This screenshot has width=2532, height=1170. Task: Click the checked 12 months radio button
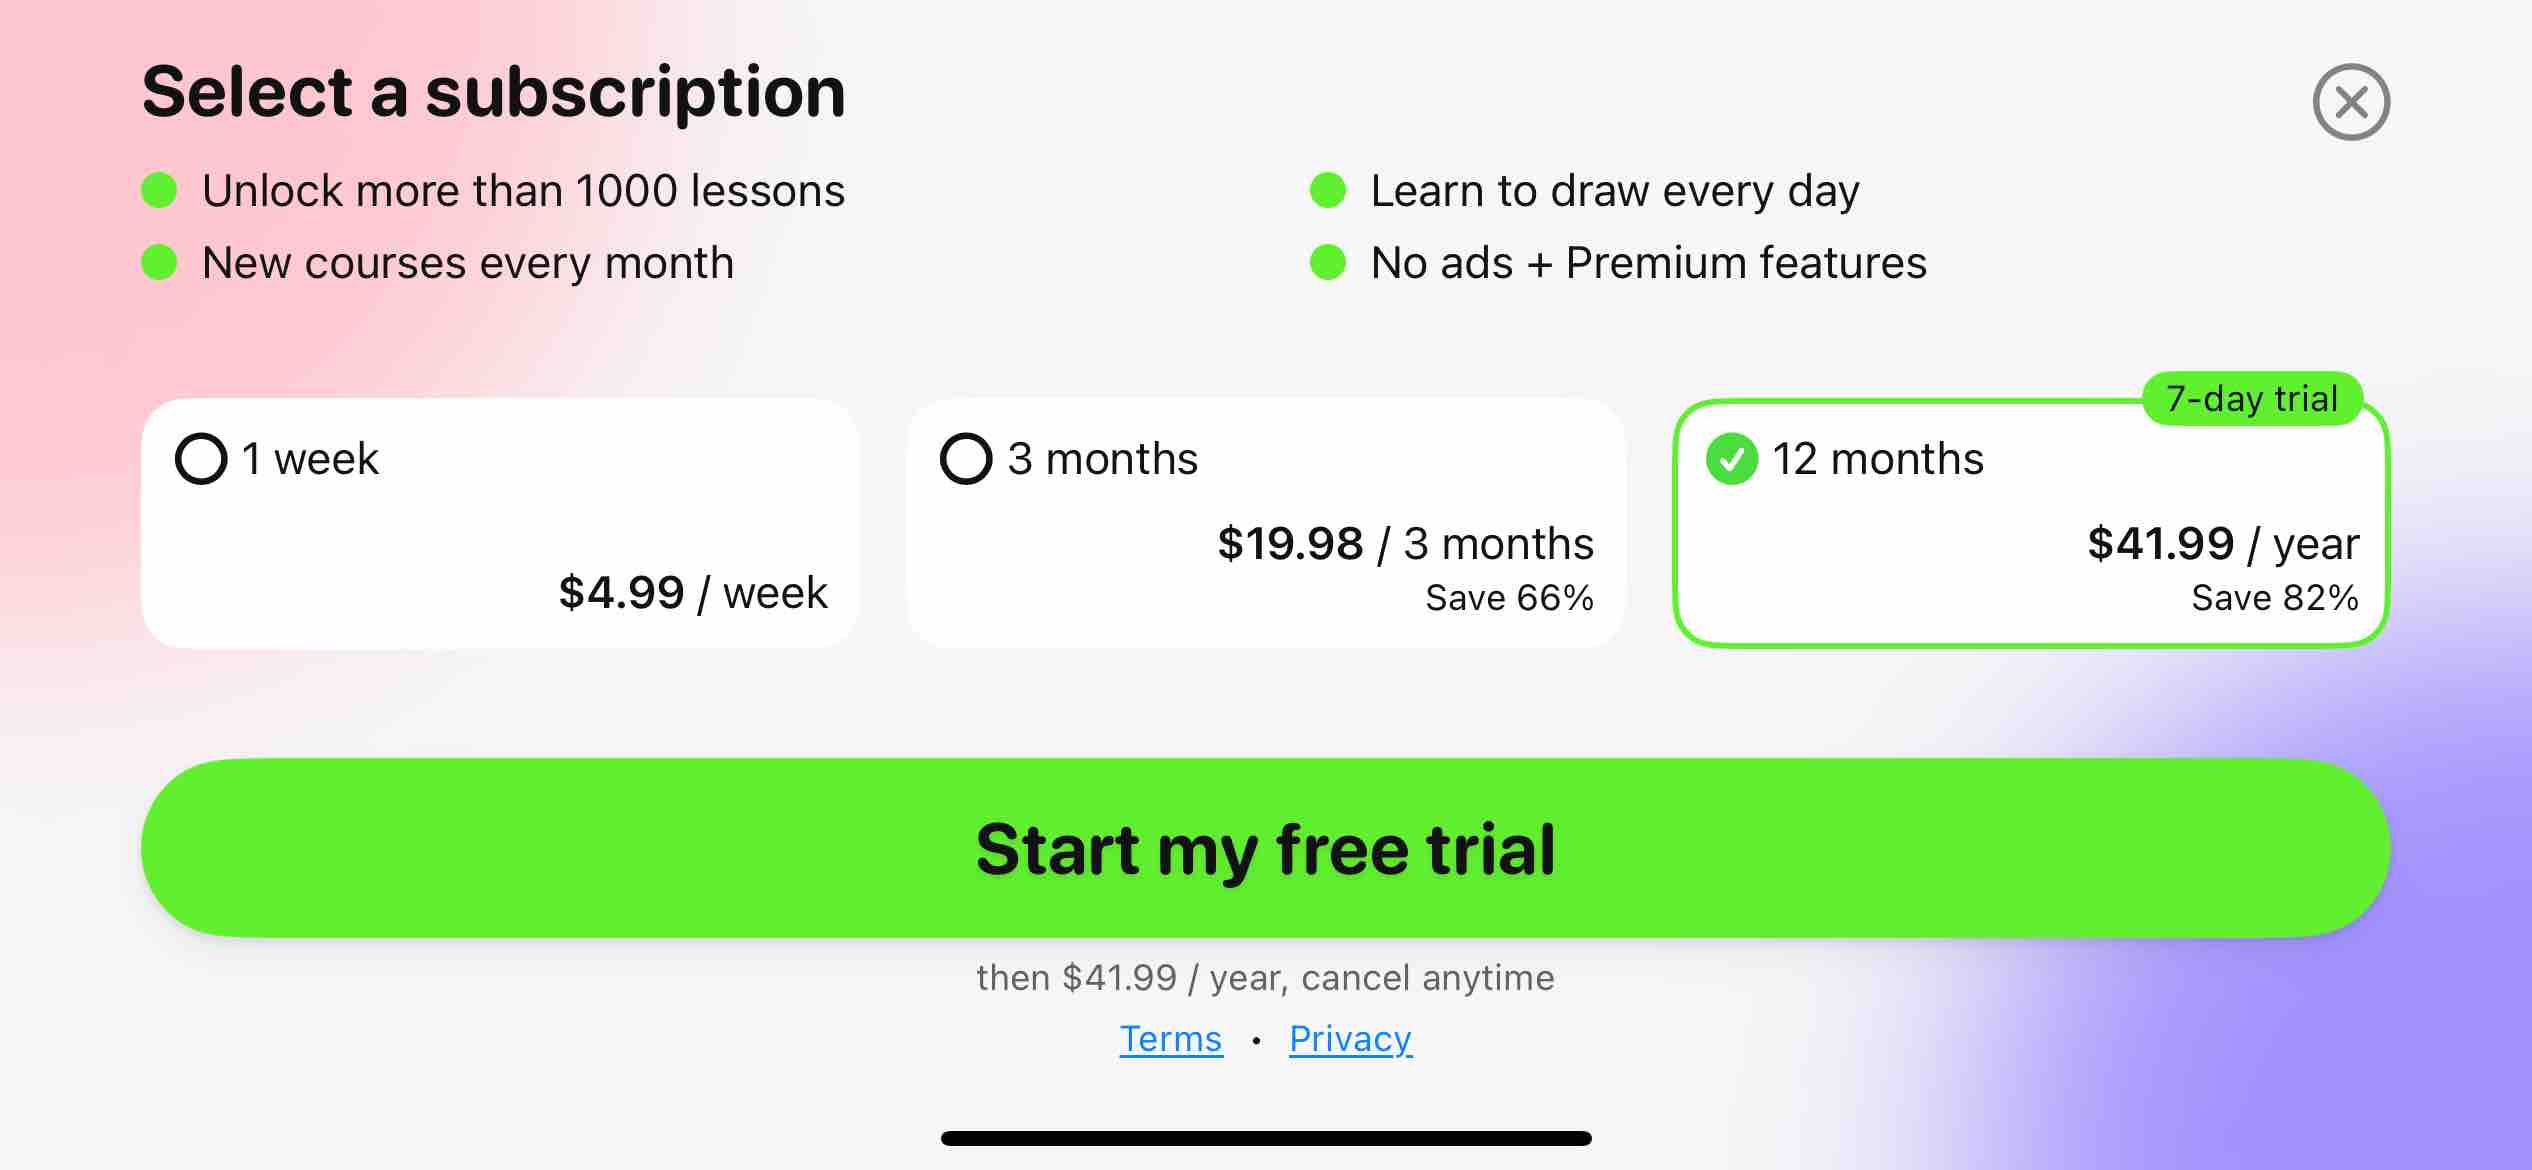tap(1733, 459)
